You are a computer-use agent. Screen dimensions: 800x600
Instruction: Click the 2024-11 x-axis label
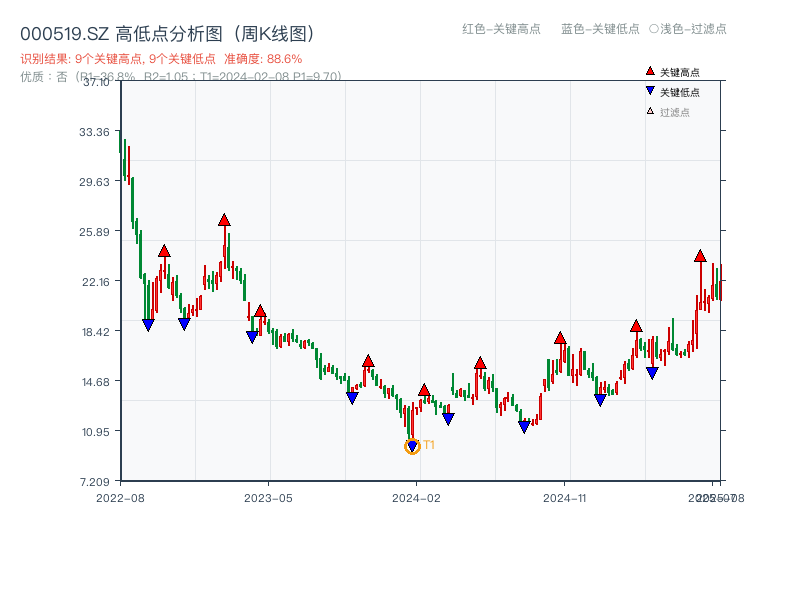[x=565, y=498]
